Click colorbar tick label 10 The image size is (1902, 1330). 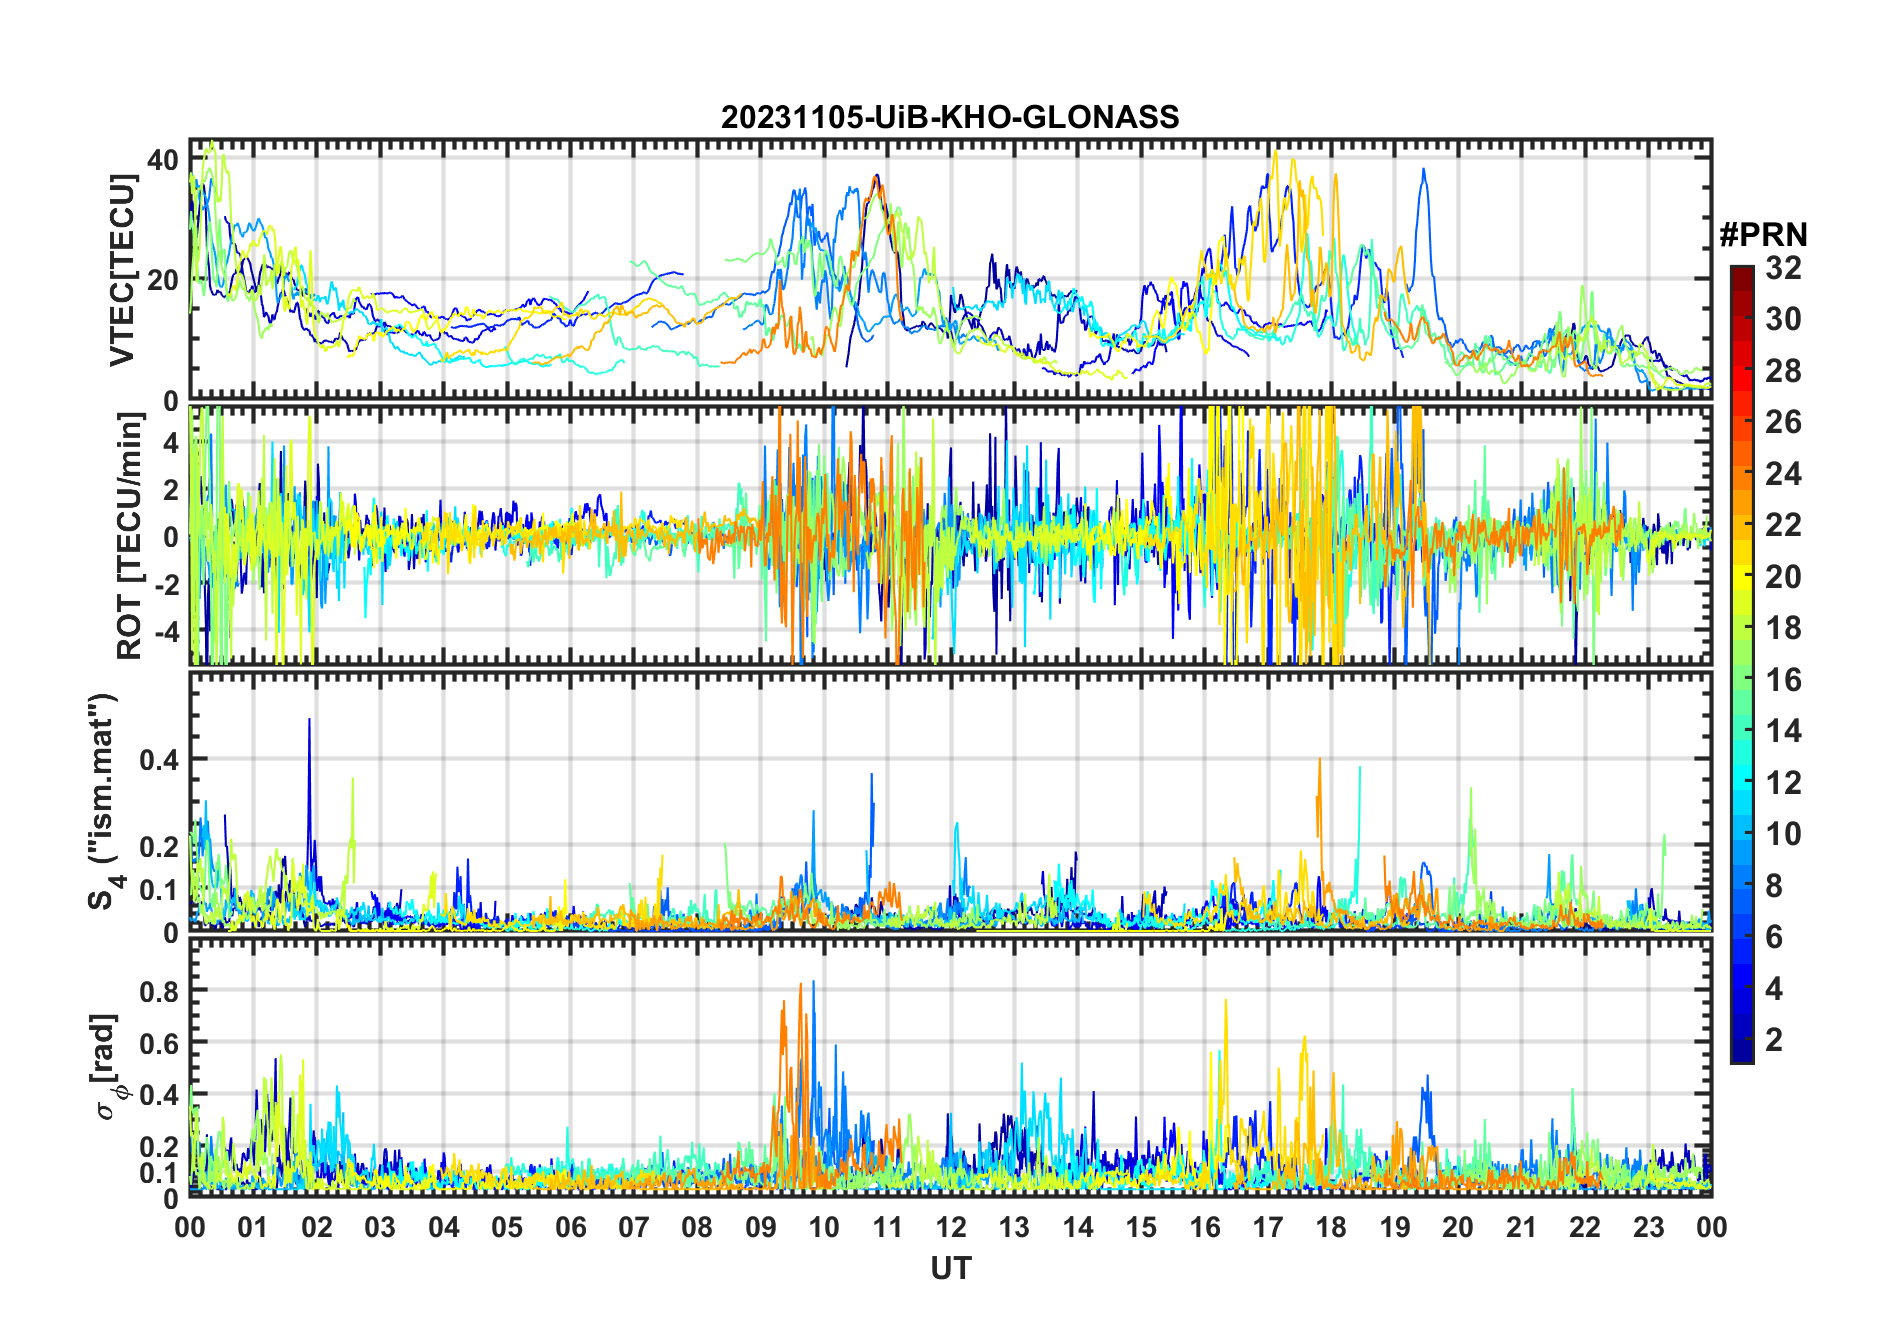1783,834
